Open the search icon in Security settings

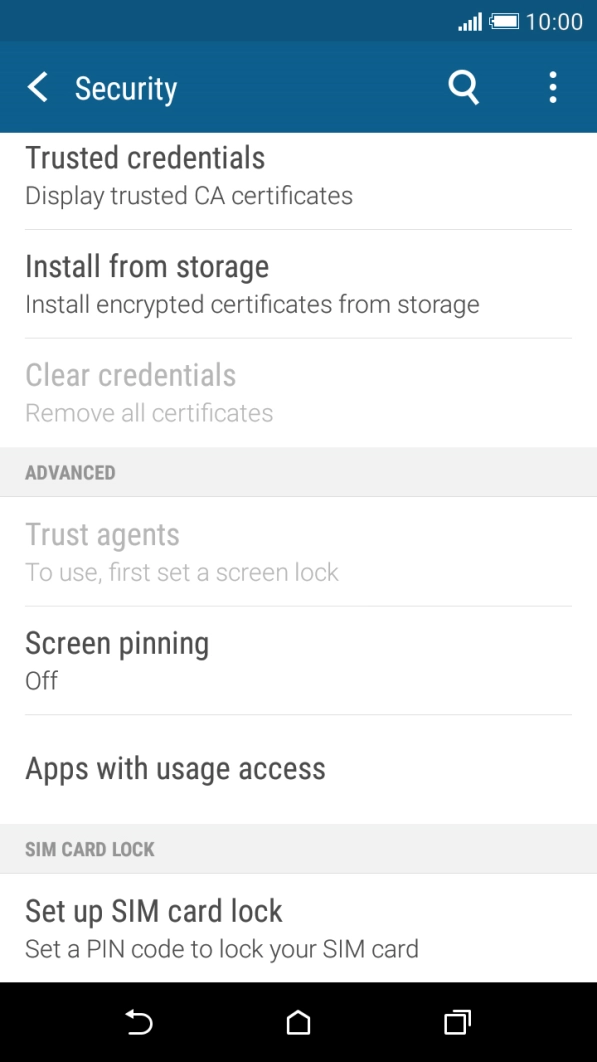click(x=463, y=87)
